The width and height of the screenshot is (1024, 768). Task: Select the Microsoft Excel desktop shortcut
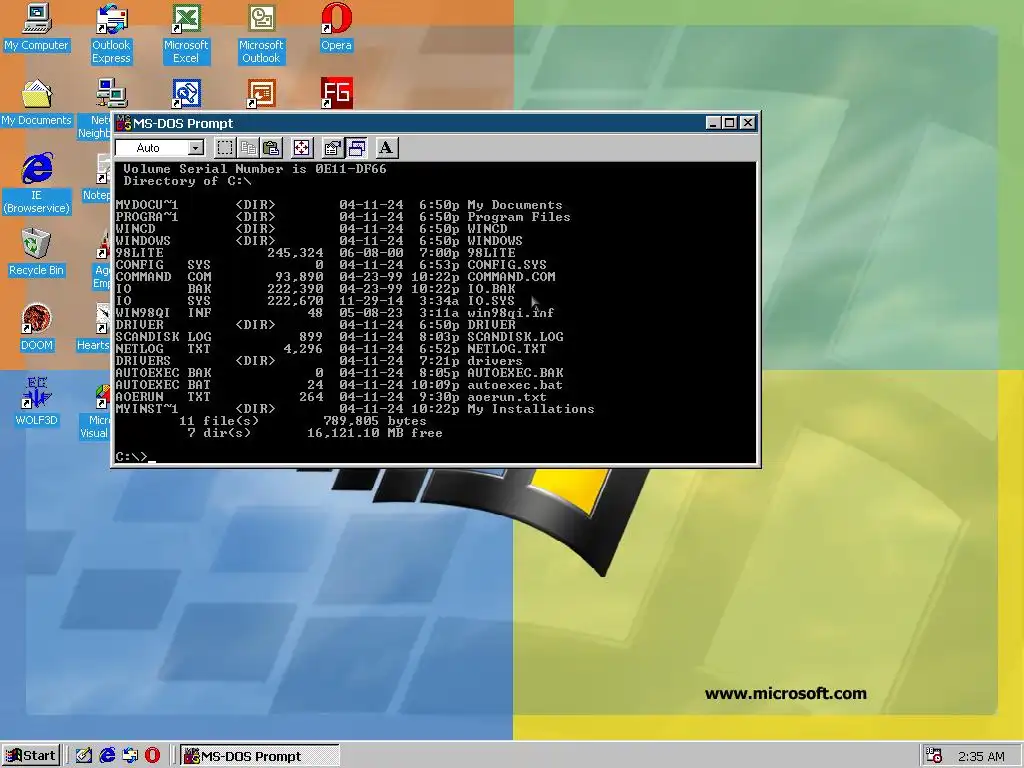pos(186,34)
